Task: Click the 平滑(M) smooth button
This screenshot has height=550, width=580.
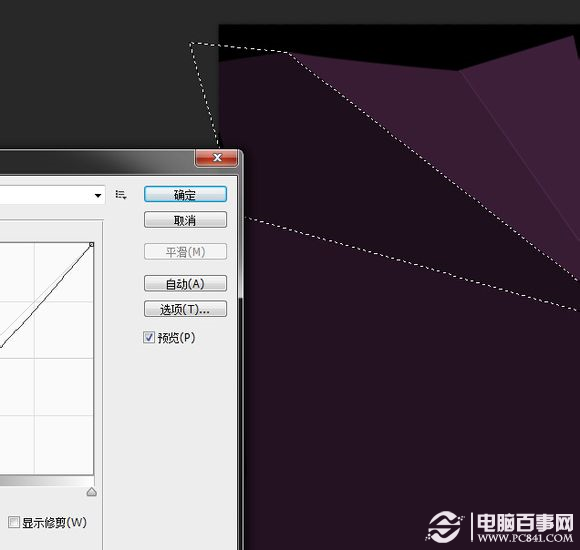Action: 185,252
